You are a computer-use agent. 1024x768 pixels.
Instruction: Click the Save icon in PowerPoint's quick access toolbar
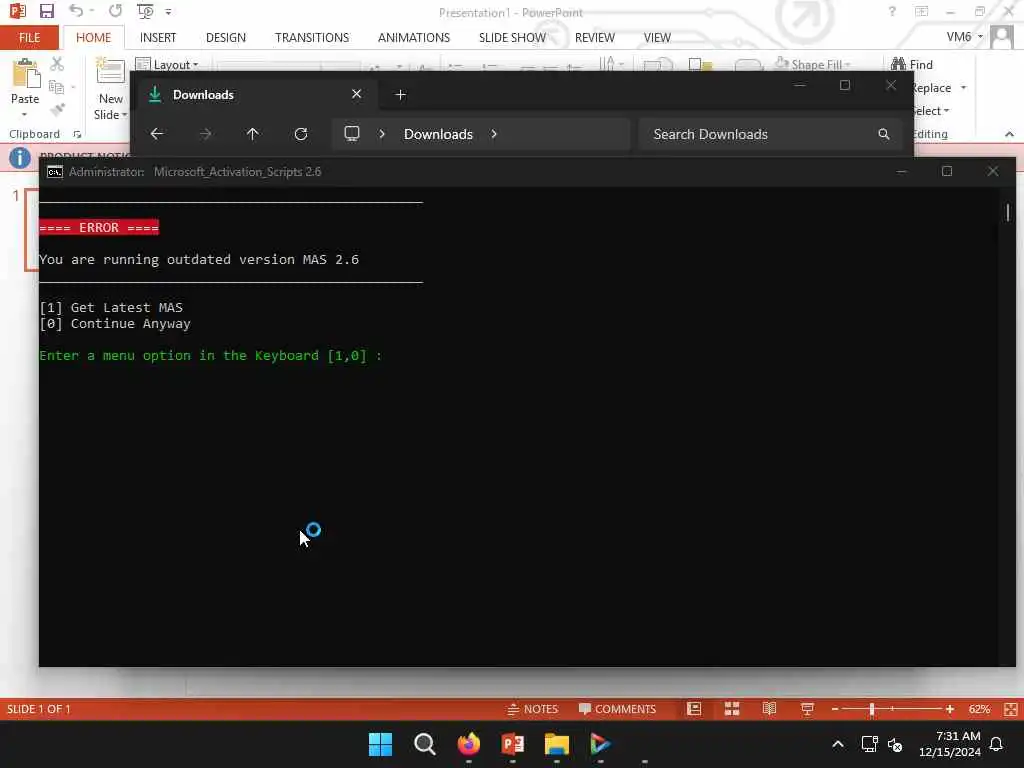46,11
